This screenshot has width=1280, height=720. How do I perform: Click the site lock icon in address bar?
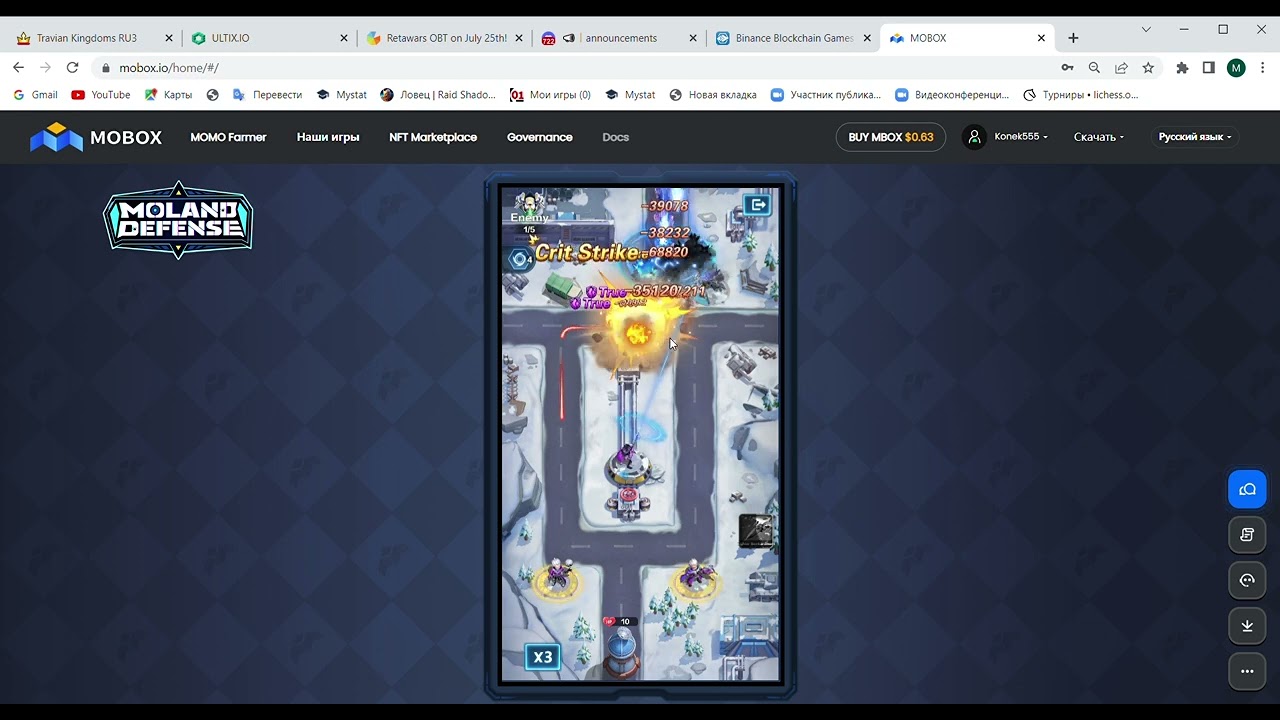pyautogui.click(x=106, y=68)
